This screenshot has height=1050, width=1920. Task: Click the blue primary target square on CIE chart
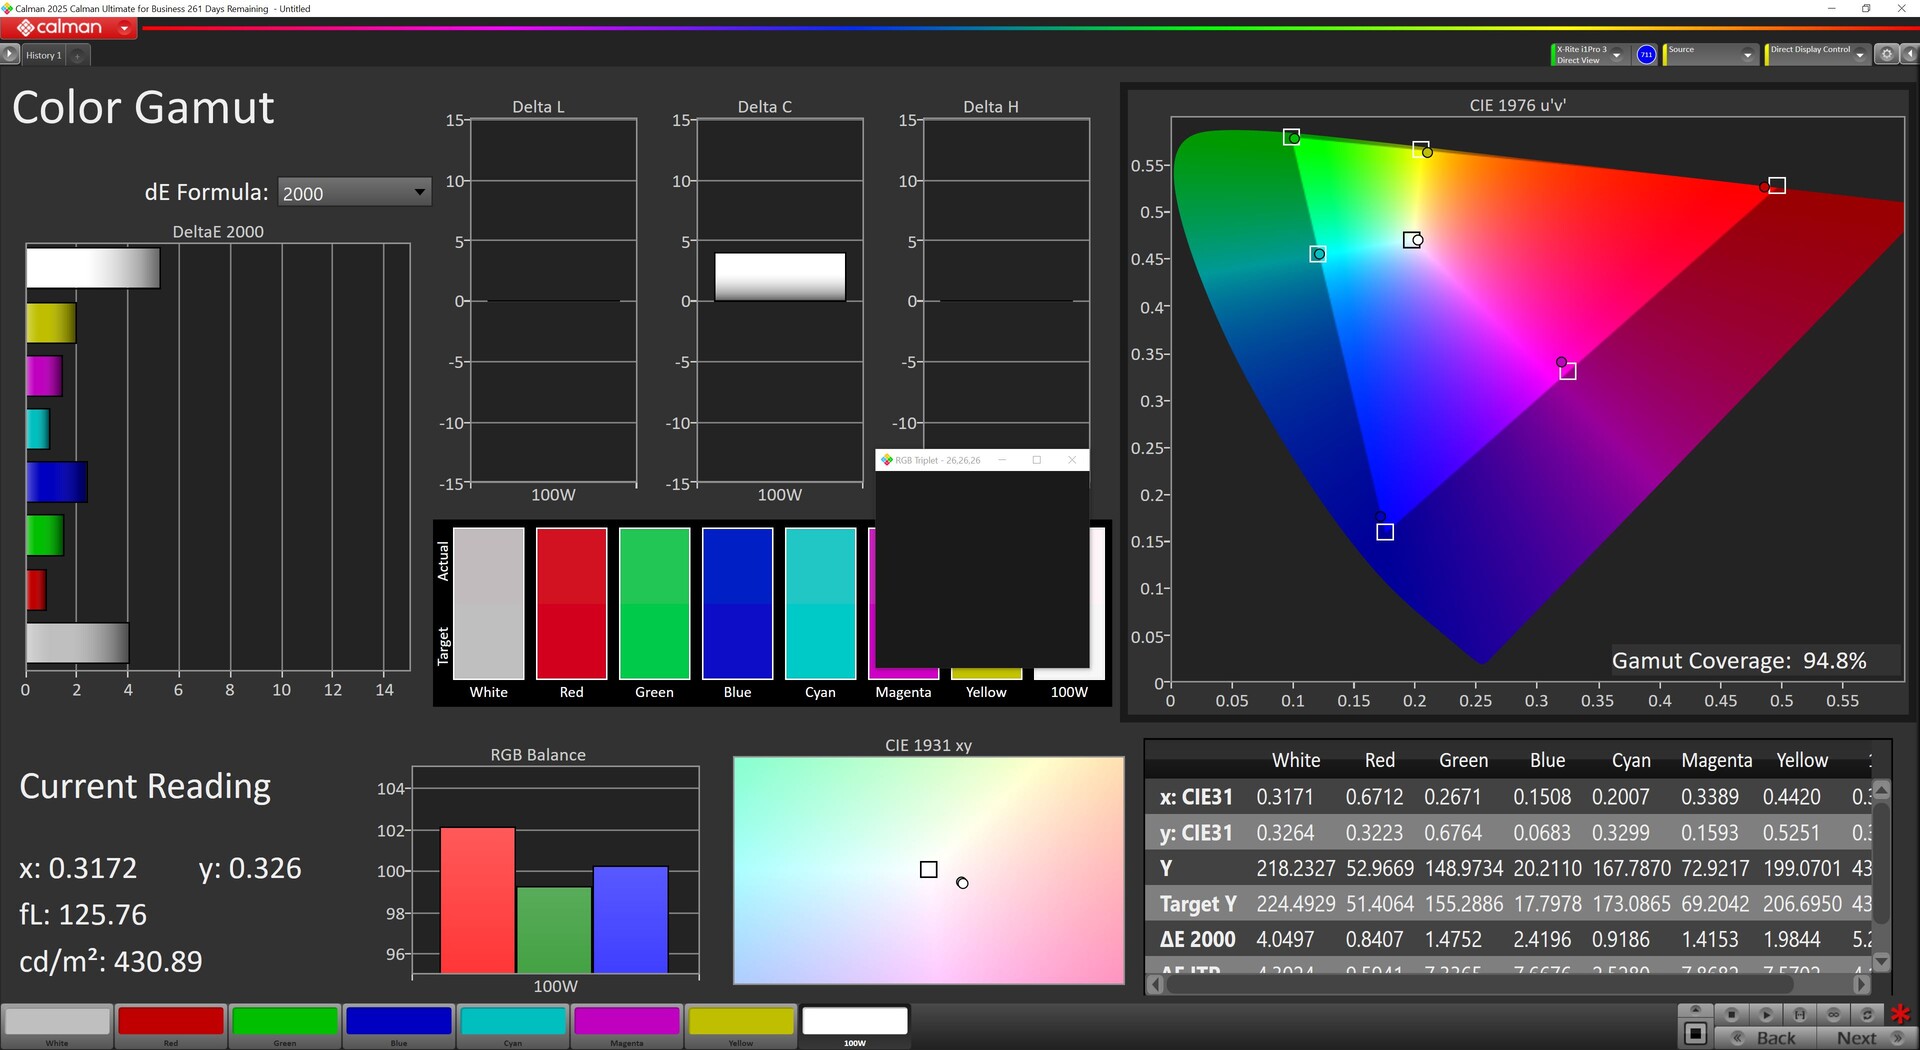(1385, 532)
